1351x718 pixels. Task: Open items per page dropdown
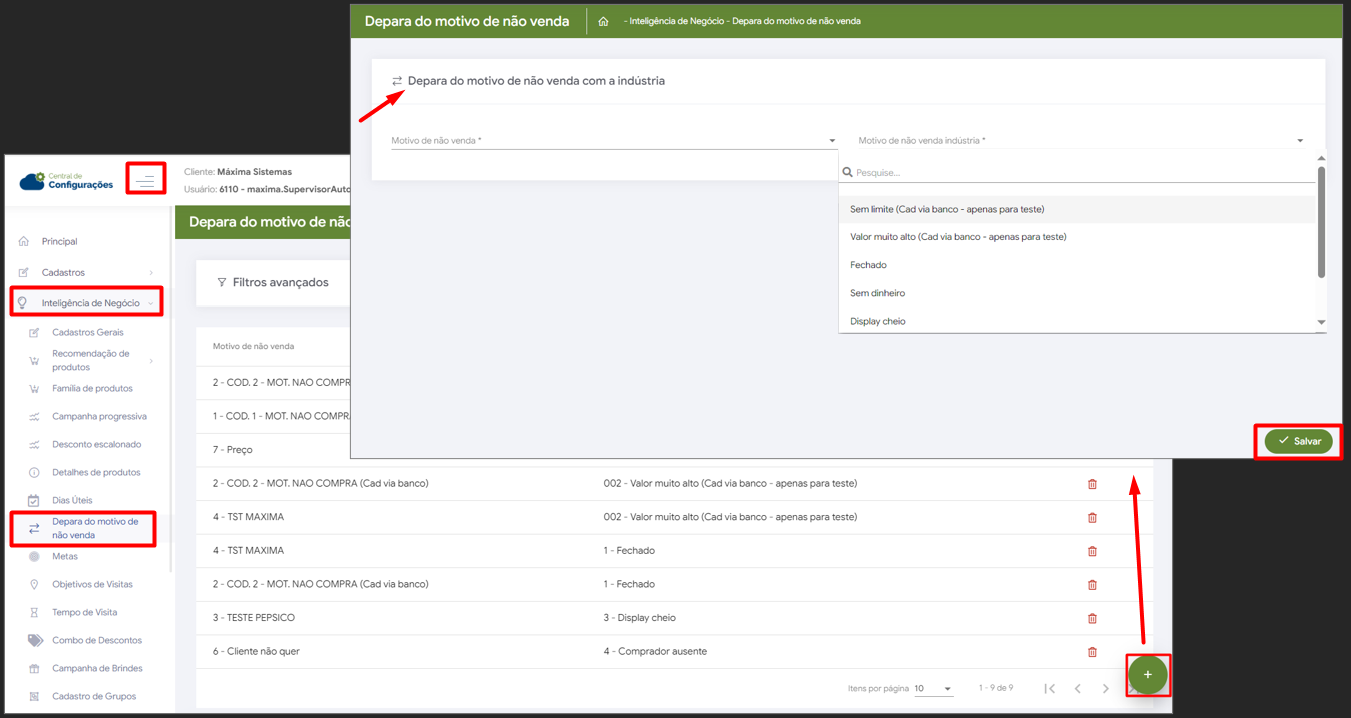pos(934,689)
